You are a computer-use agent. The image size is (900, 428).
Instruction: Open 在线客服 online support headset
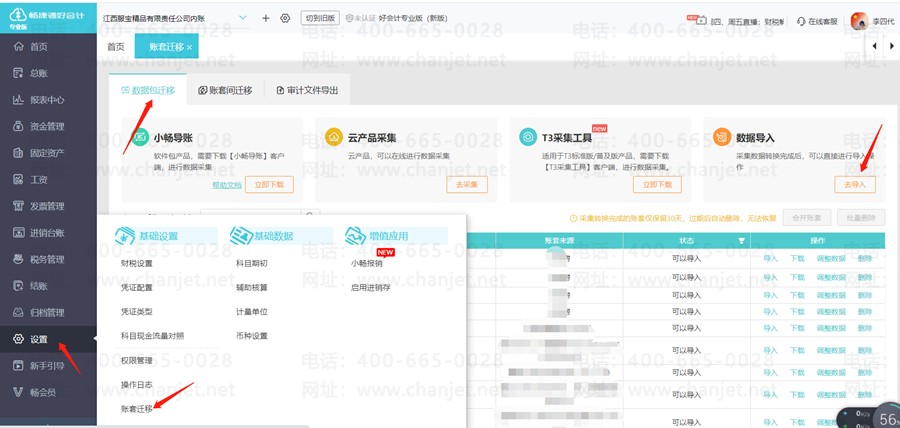pos(817,21)
